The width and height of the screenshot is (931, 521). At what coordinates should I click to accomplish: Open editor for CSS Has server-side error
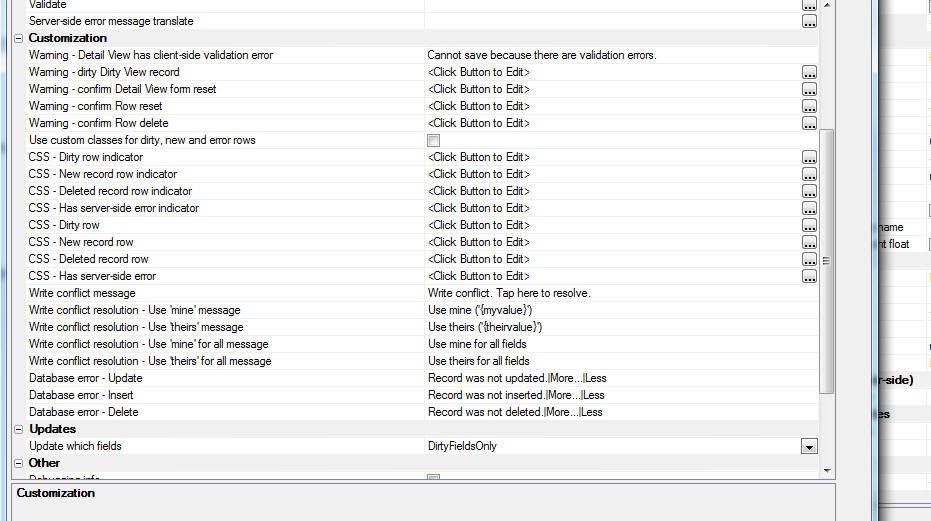809,276
